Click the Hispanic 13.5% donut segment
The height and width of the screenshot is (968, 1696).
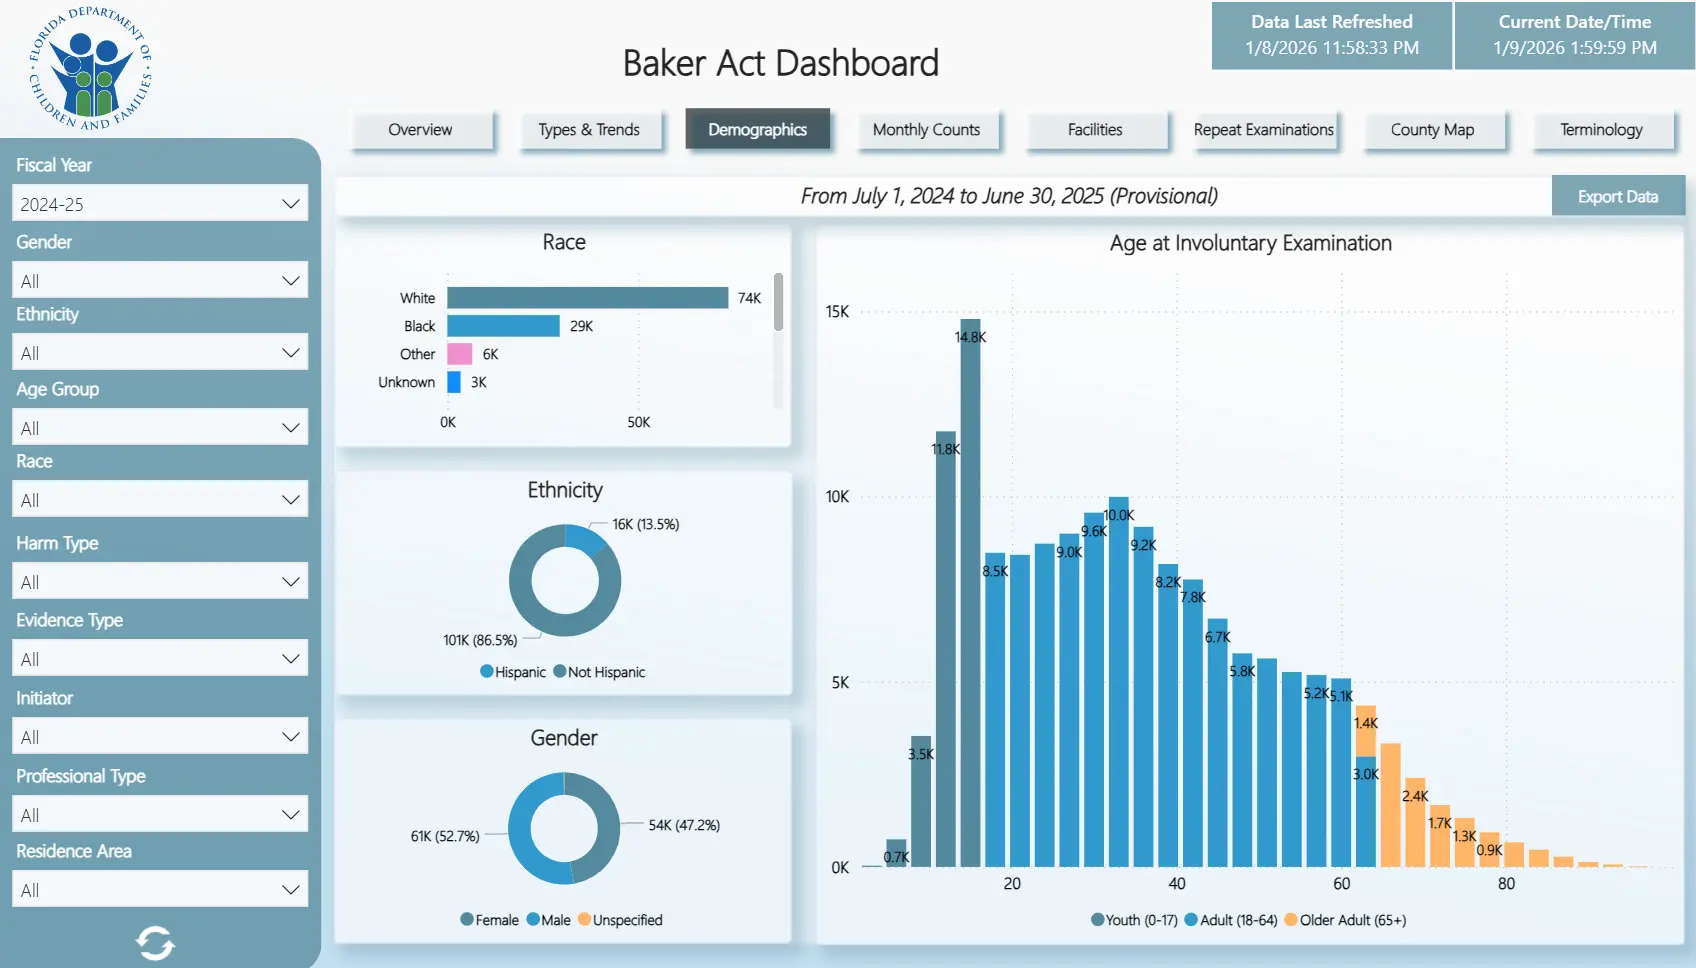click(x=584, y=539)
